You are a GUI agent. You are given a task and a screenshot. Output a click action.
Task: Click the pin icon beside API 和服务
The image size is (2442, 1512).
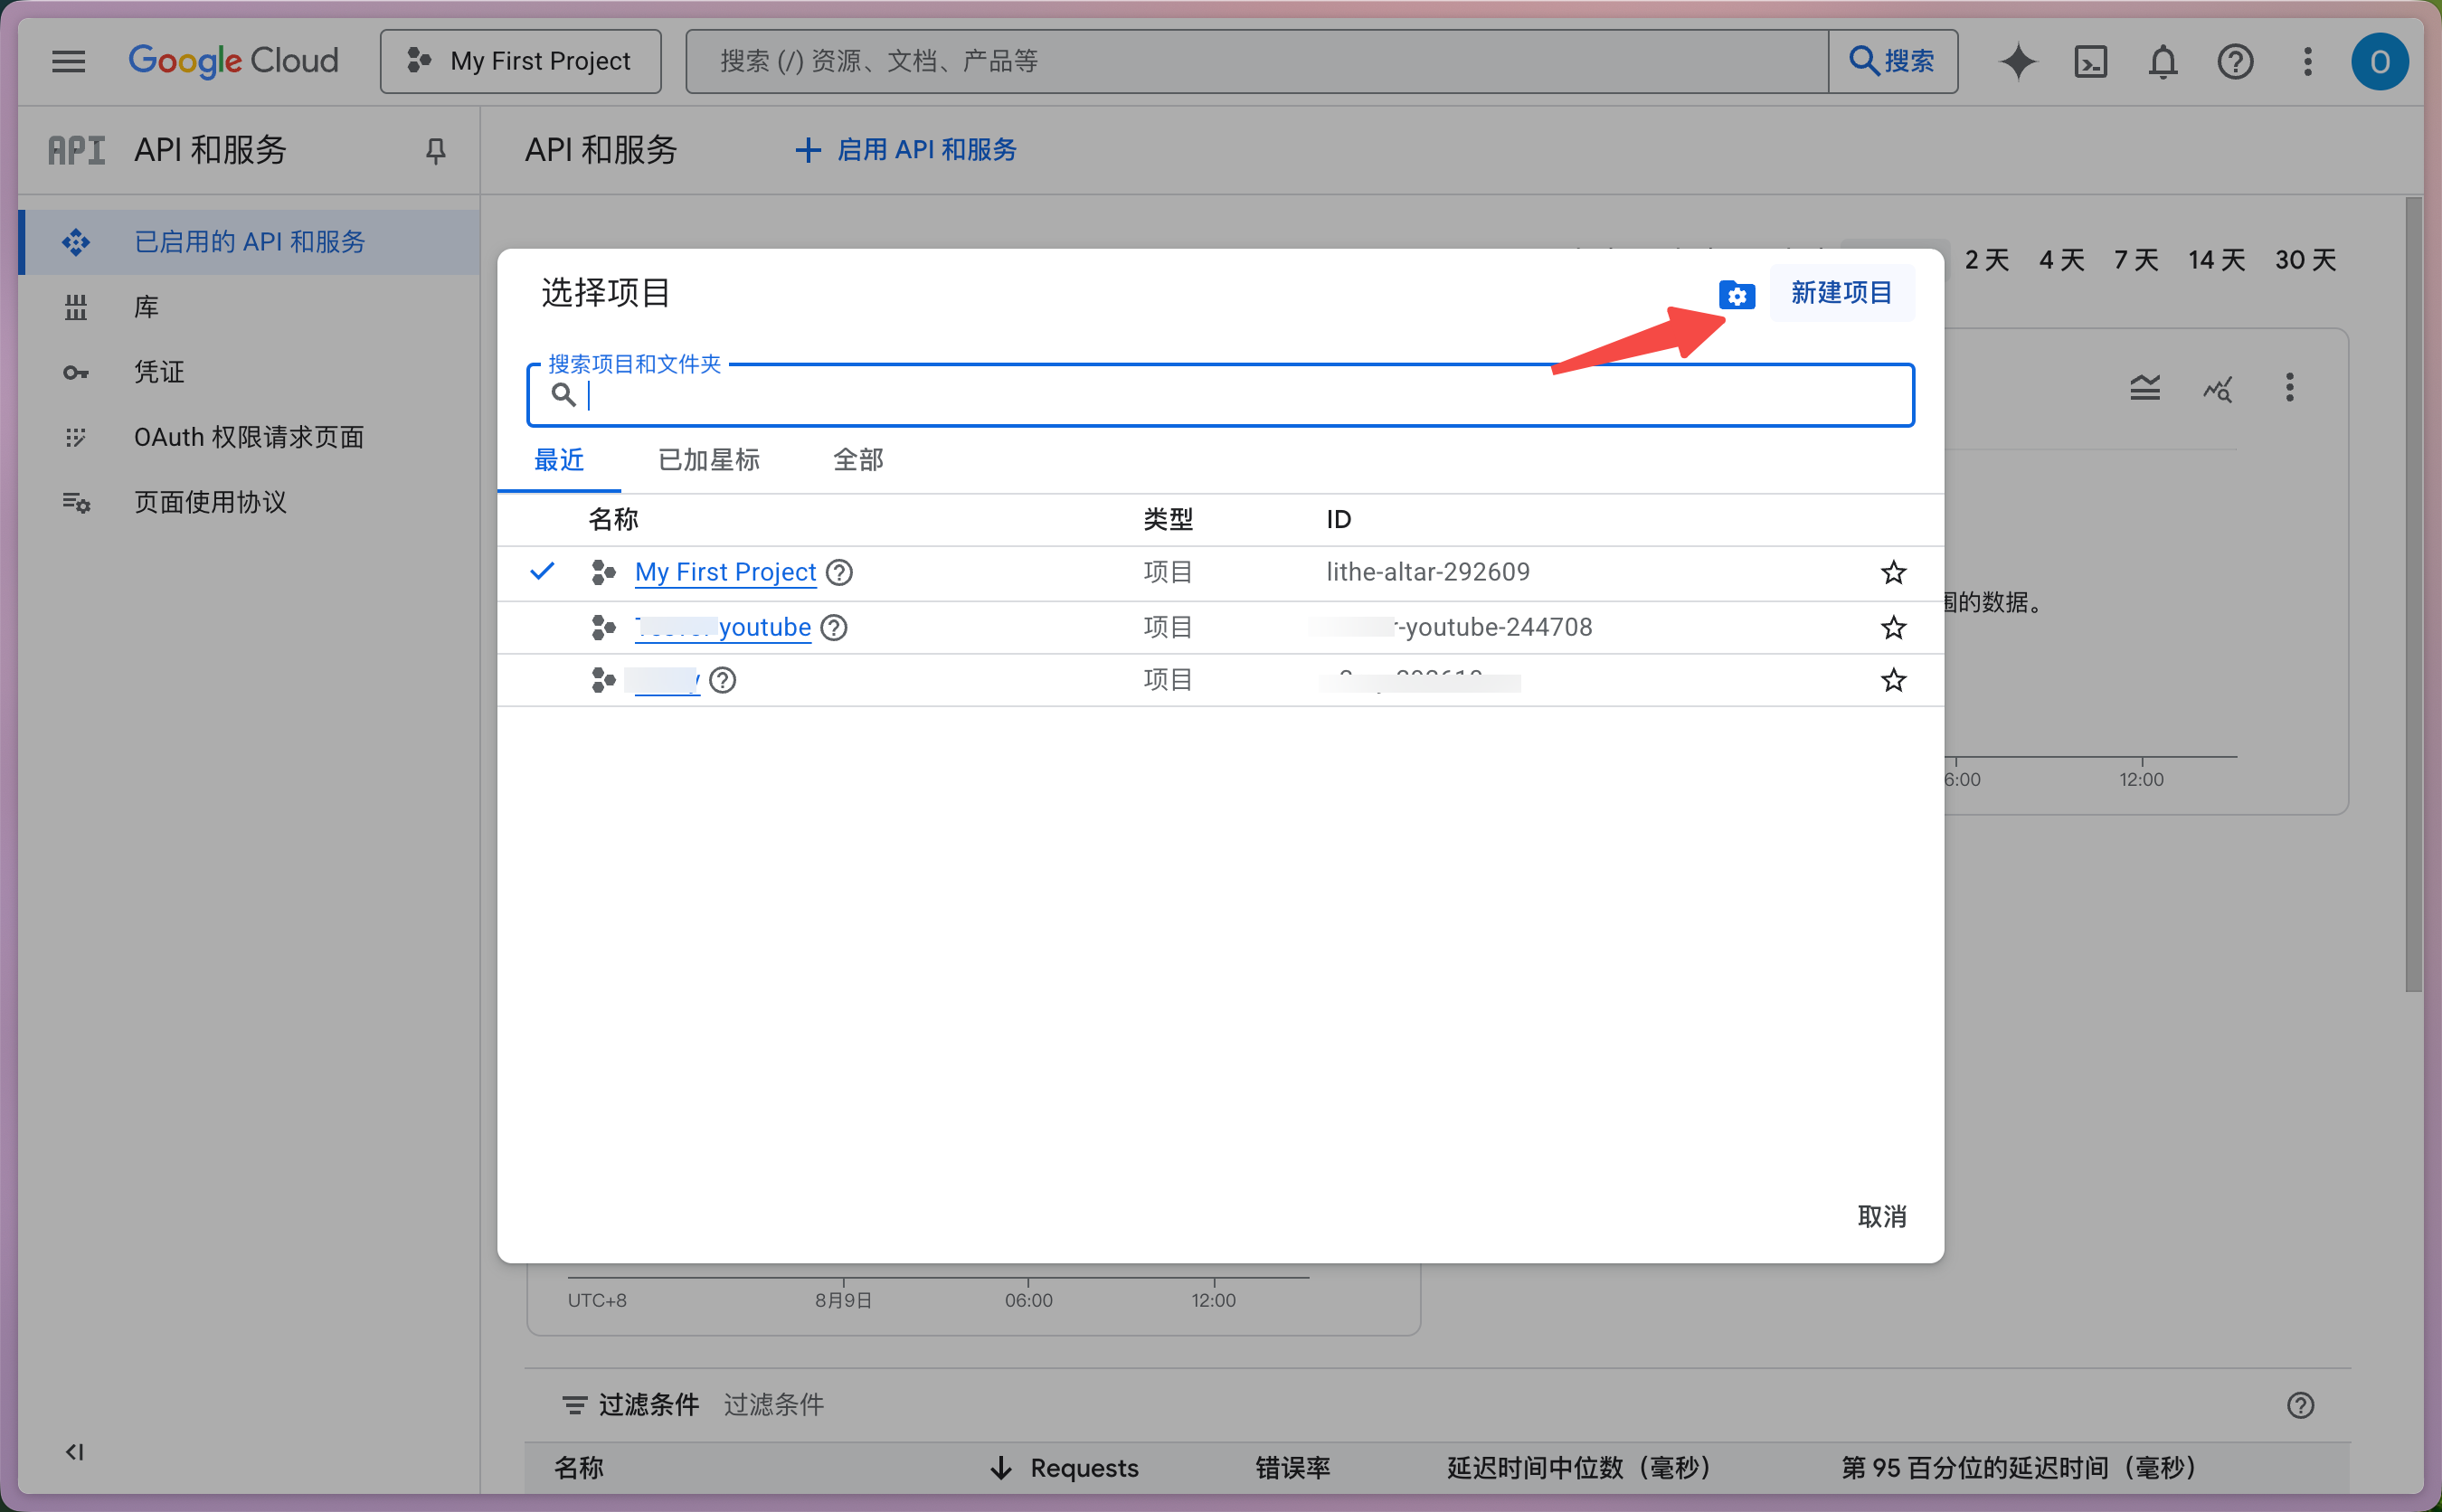tap(435, 151)
